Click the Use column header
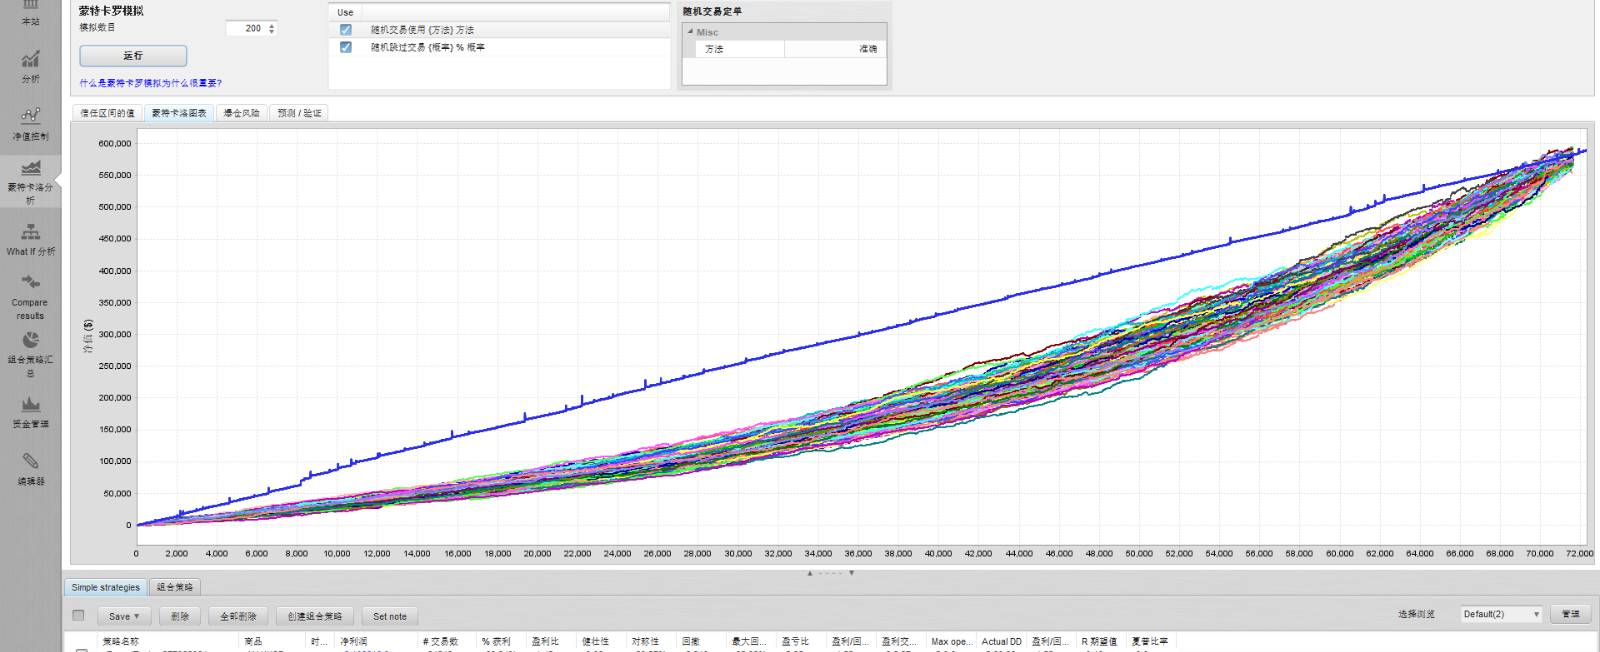 click(346, 12)
